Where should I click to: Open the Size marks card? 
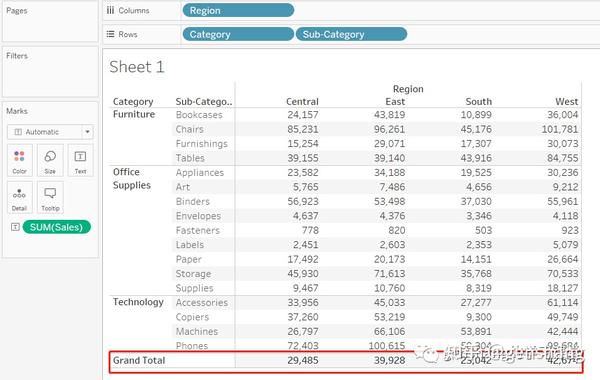click(x=50, y=160)
